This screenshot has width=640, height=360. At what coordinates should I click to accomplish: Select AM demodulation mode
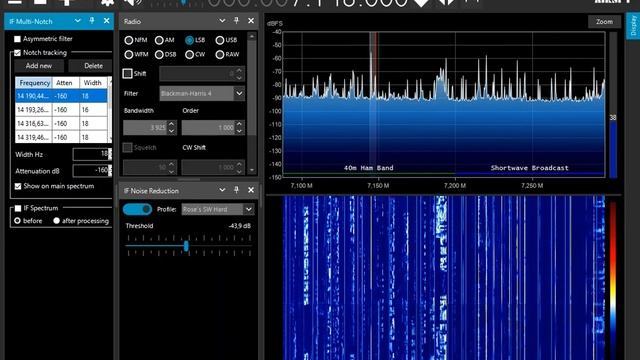(x=159, y=40)
